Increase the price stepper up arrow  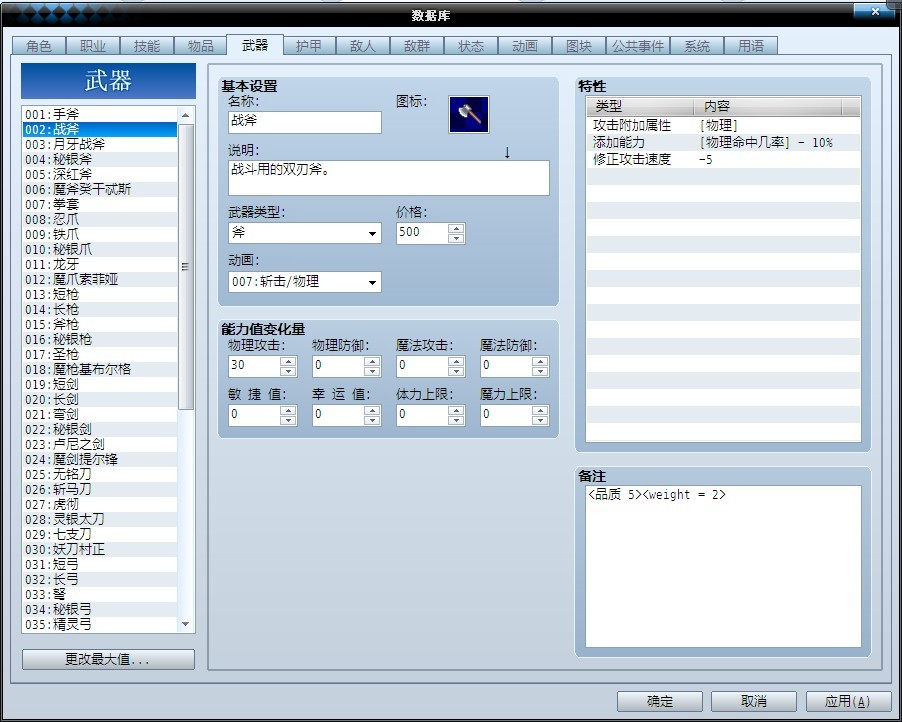click(456, 228)
